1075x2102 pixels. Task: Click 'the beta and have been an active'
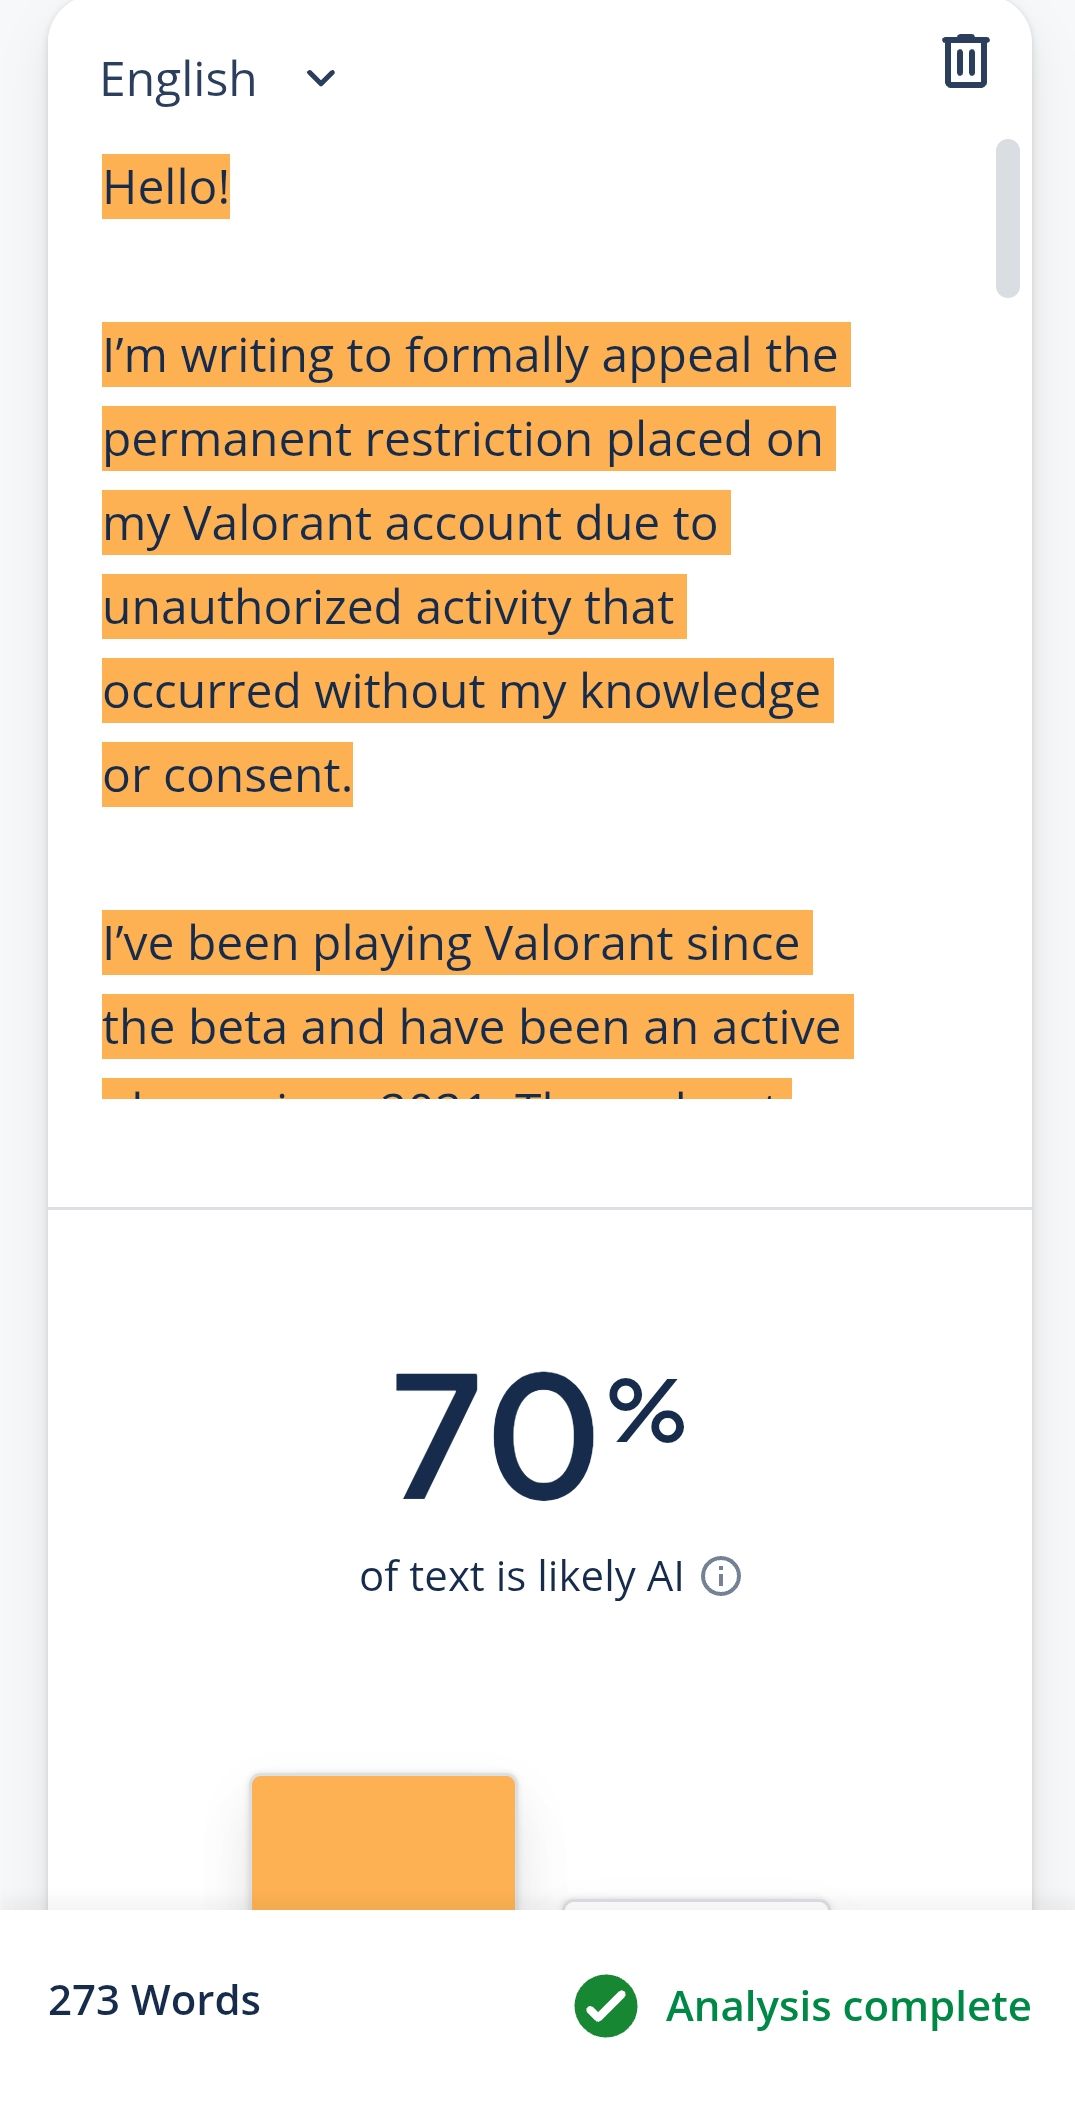pos(472,1027)
